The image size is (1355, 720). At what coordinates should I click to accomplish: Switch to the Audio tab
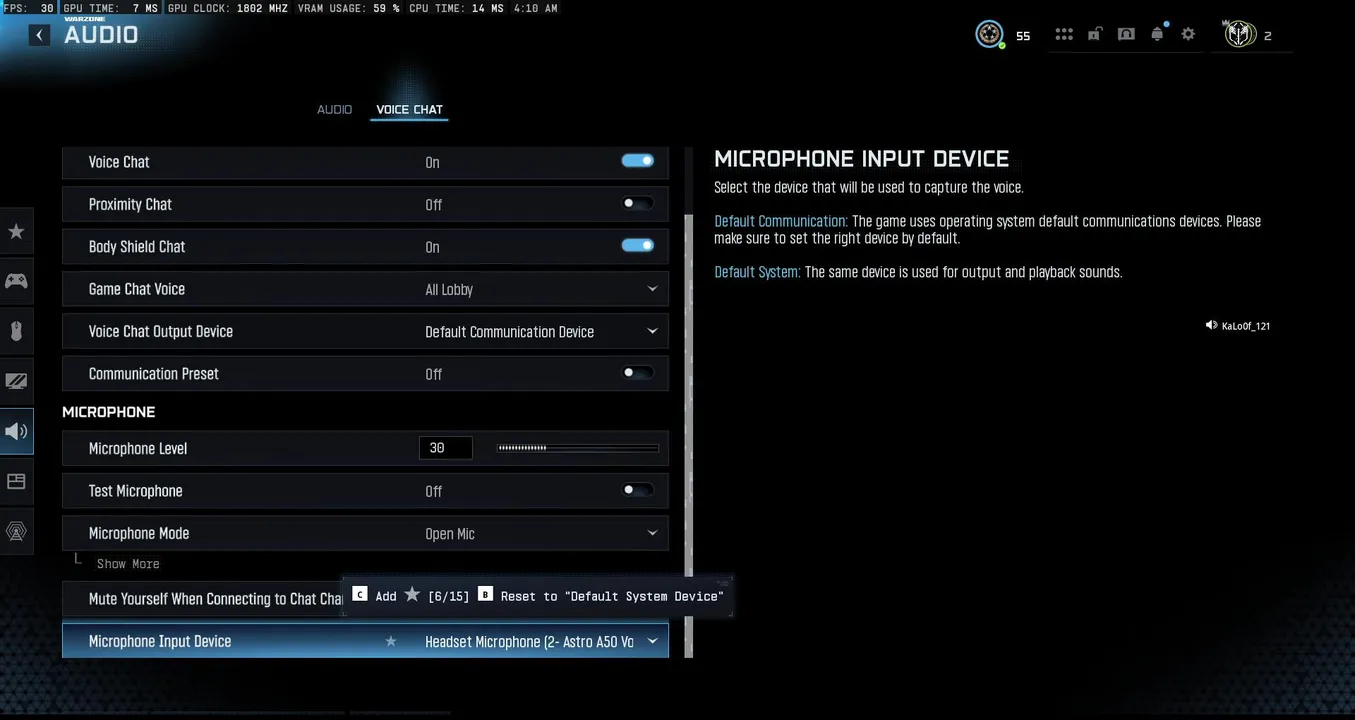pos(334,109)
